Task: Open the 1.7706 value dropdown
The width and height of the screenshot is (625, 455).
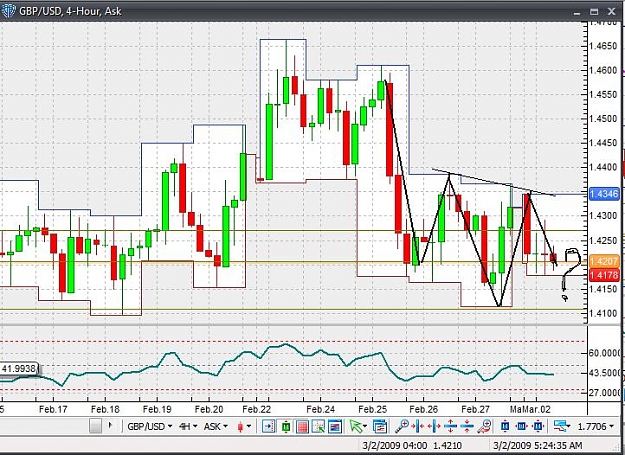Action: coord(596,427)
